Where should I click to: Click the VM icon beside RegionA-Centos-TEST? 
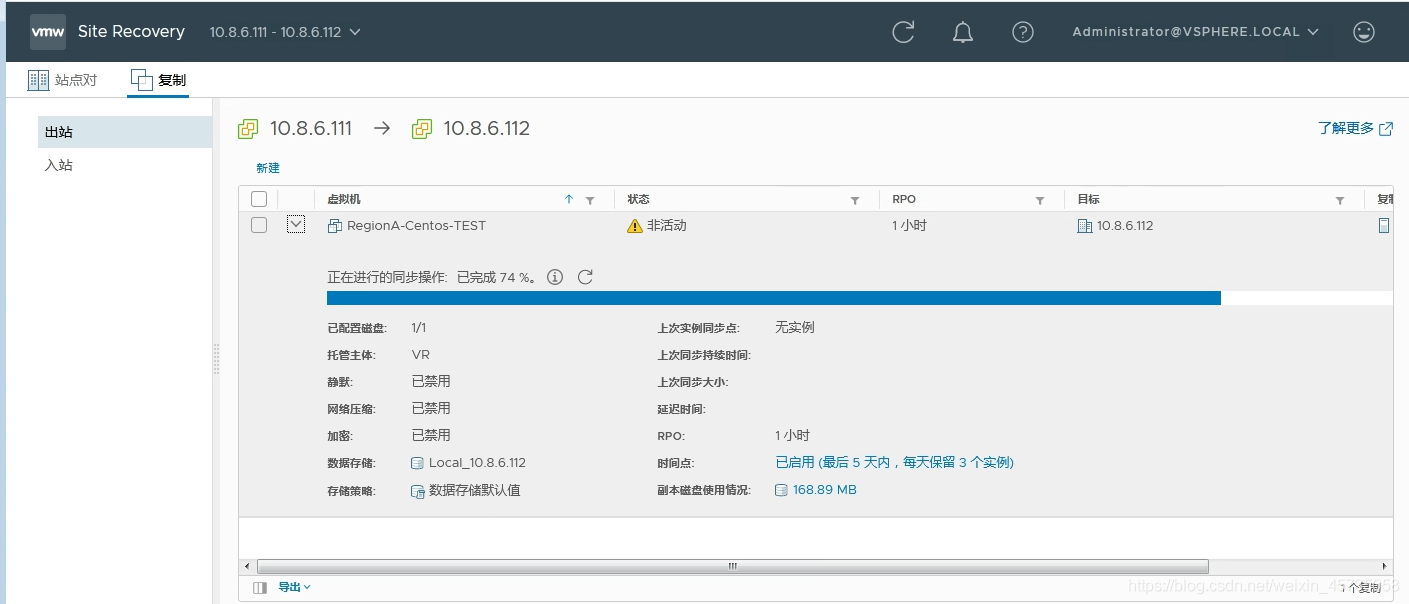335,226
